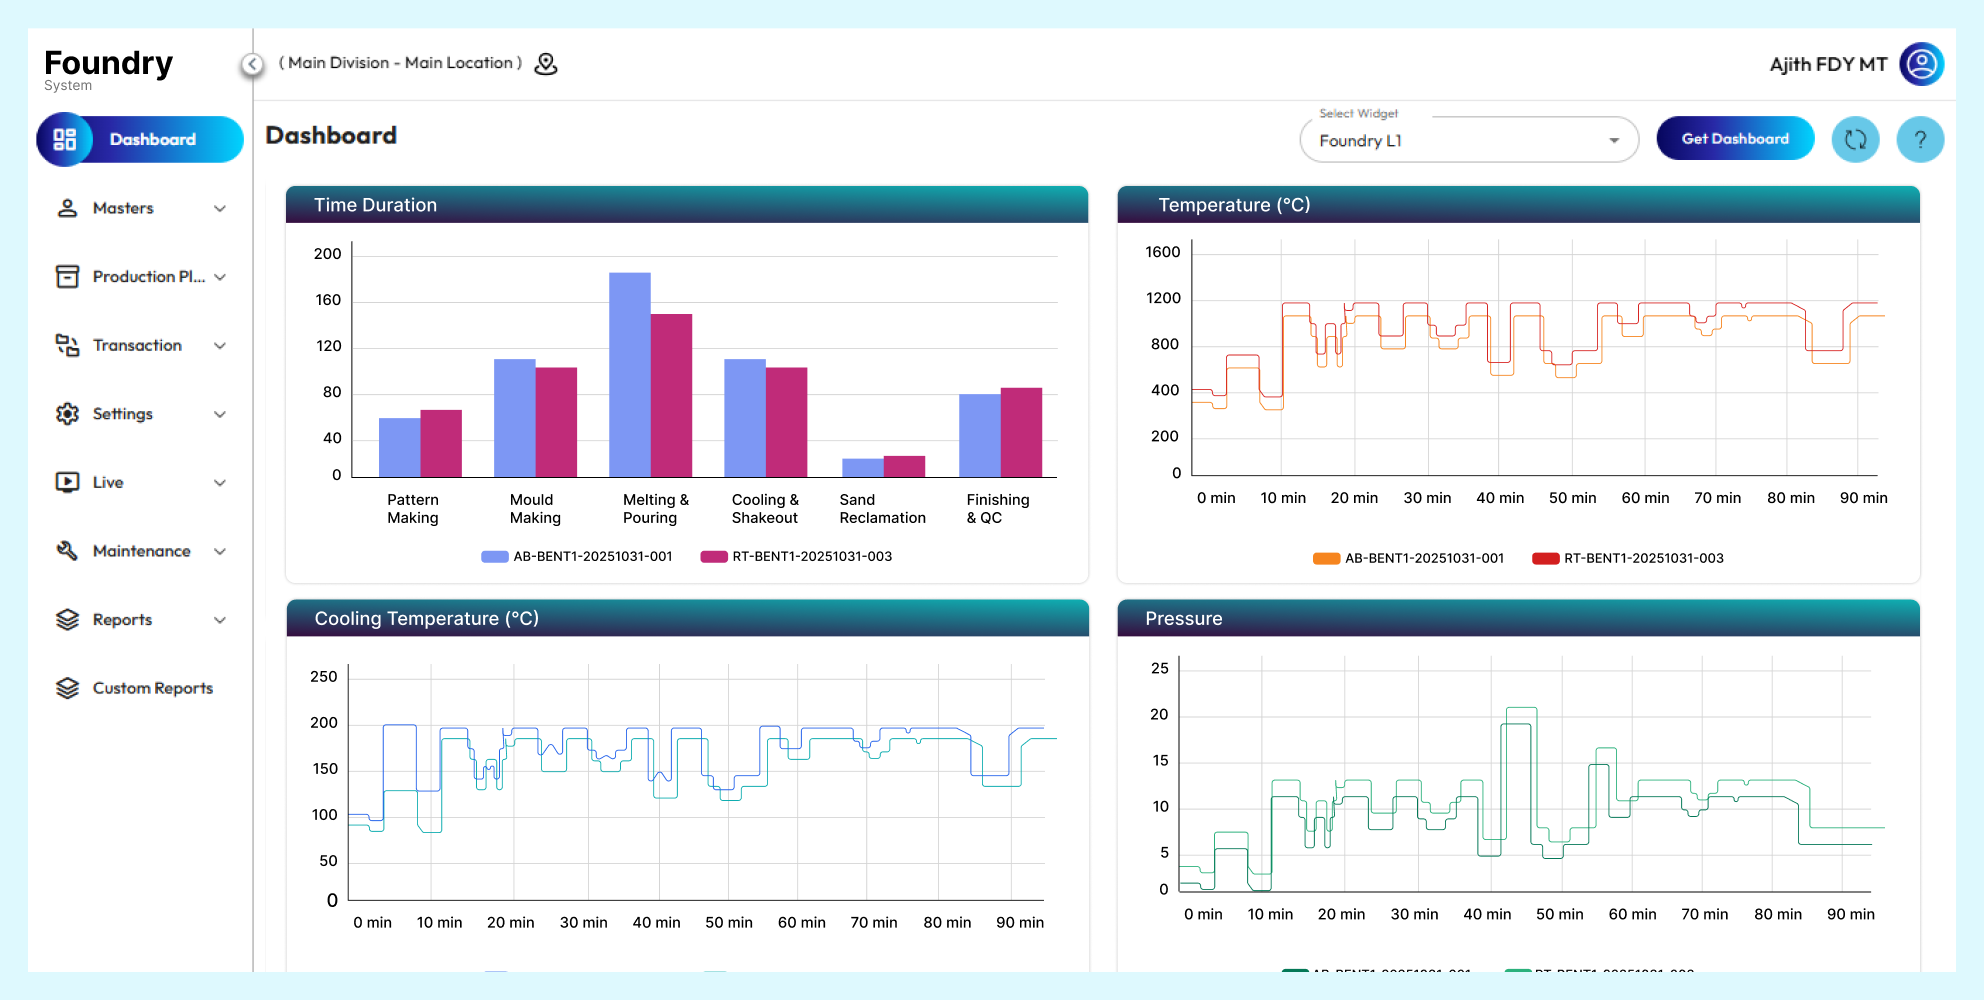1984x1000 pixels.
Task: Expand the Settings menu chevron
Action: point(221,413)
